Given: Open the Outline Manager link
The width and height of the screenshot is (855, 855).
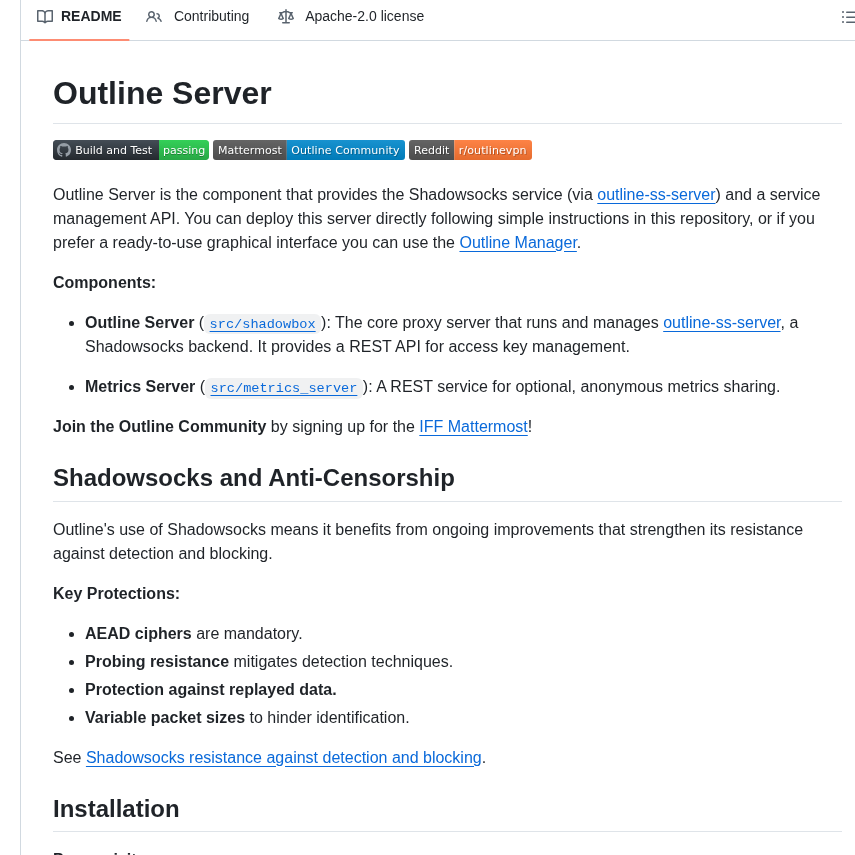Looking at the screenshot, I should pyautogui.click(x=518, y=242).
